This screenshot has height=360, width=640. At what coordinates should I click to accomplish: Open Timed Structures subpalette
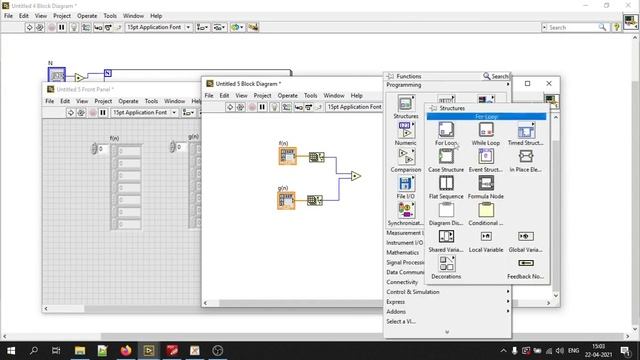tap(526, 130)
